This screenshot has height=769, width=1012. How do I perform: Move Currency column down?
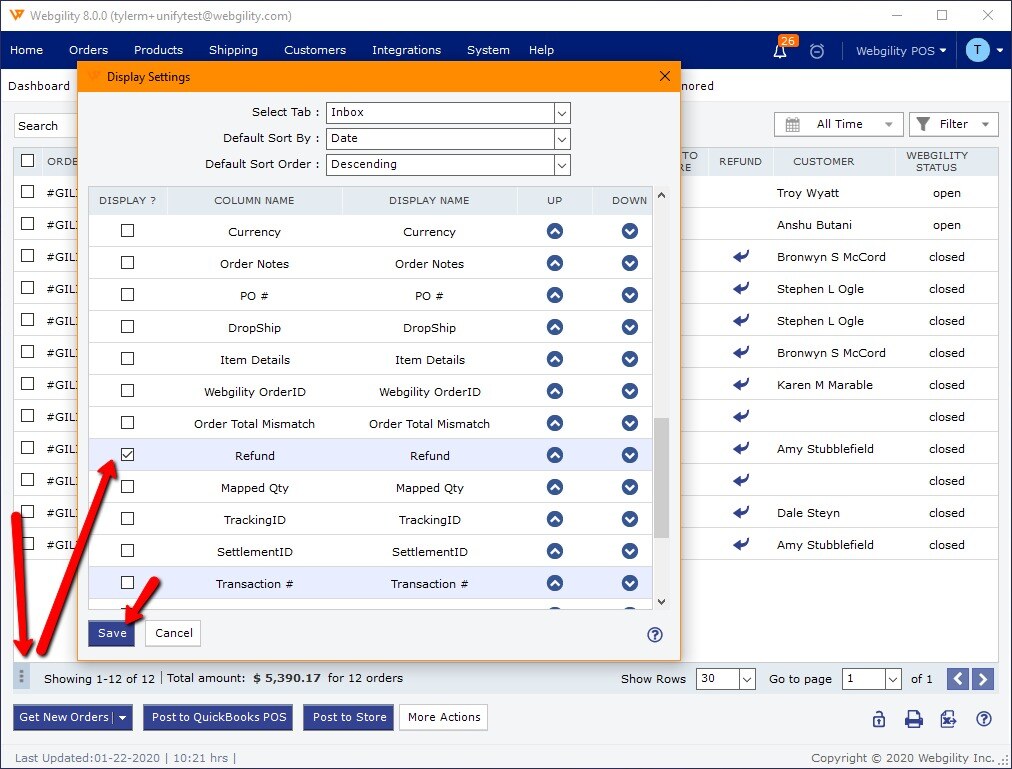[630, 231]
